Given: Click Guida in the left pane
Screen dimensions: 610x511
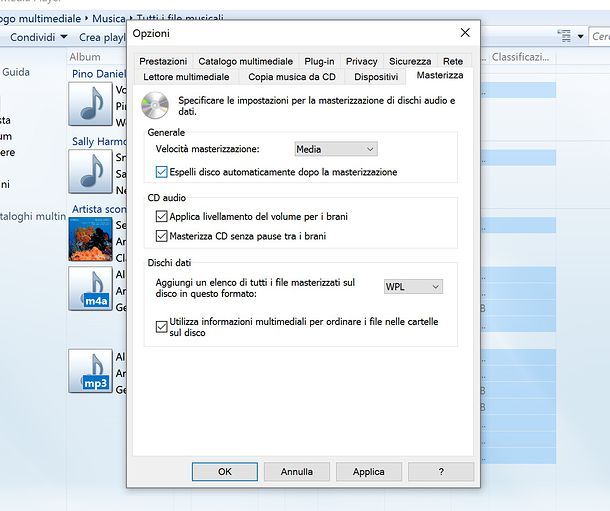Looking at the screenshot, I should click(16, 72).
